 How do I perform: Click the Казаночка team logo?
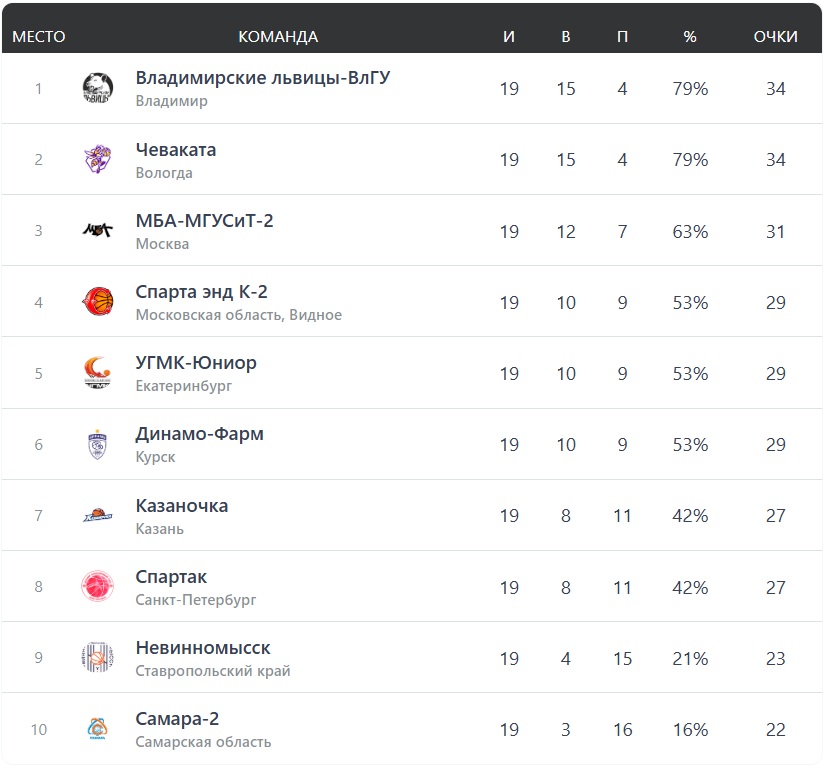[x=98, y=516]
